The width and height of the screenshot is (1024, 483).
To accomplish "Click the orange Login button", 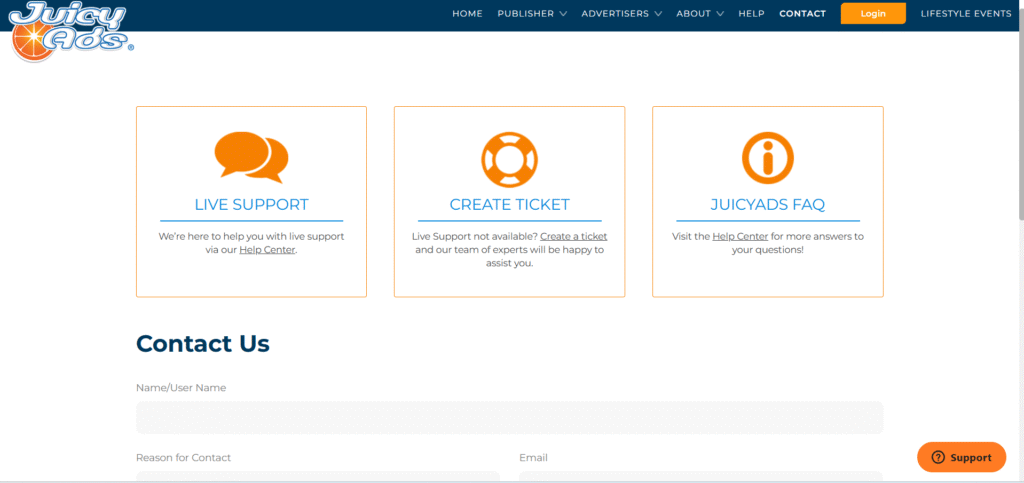I will pos(873,14).
